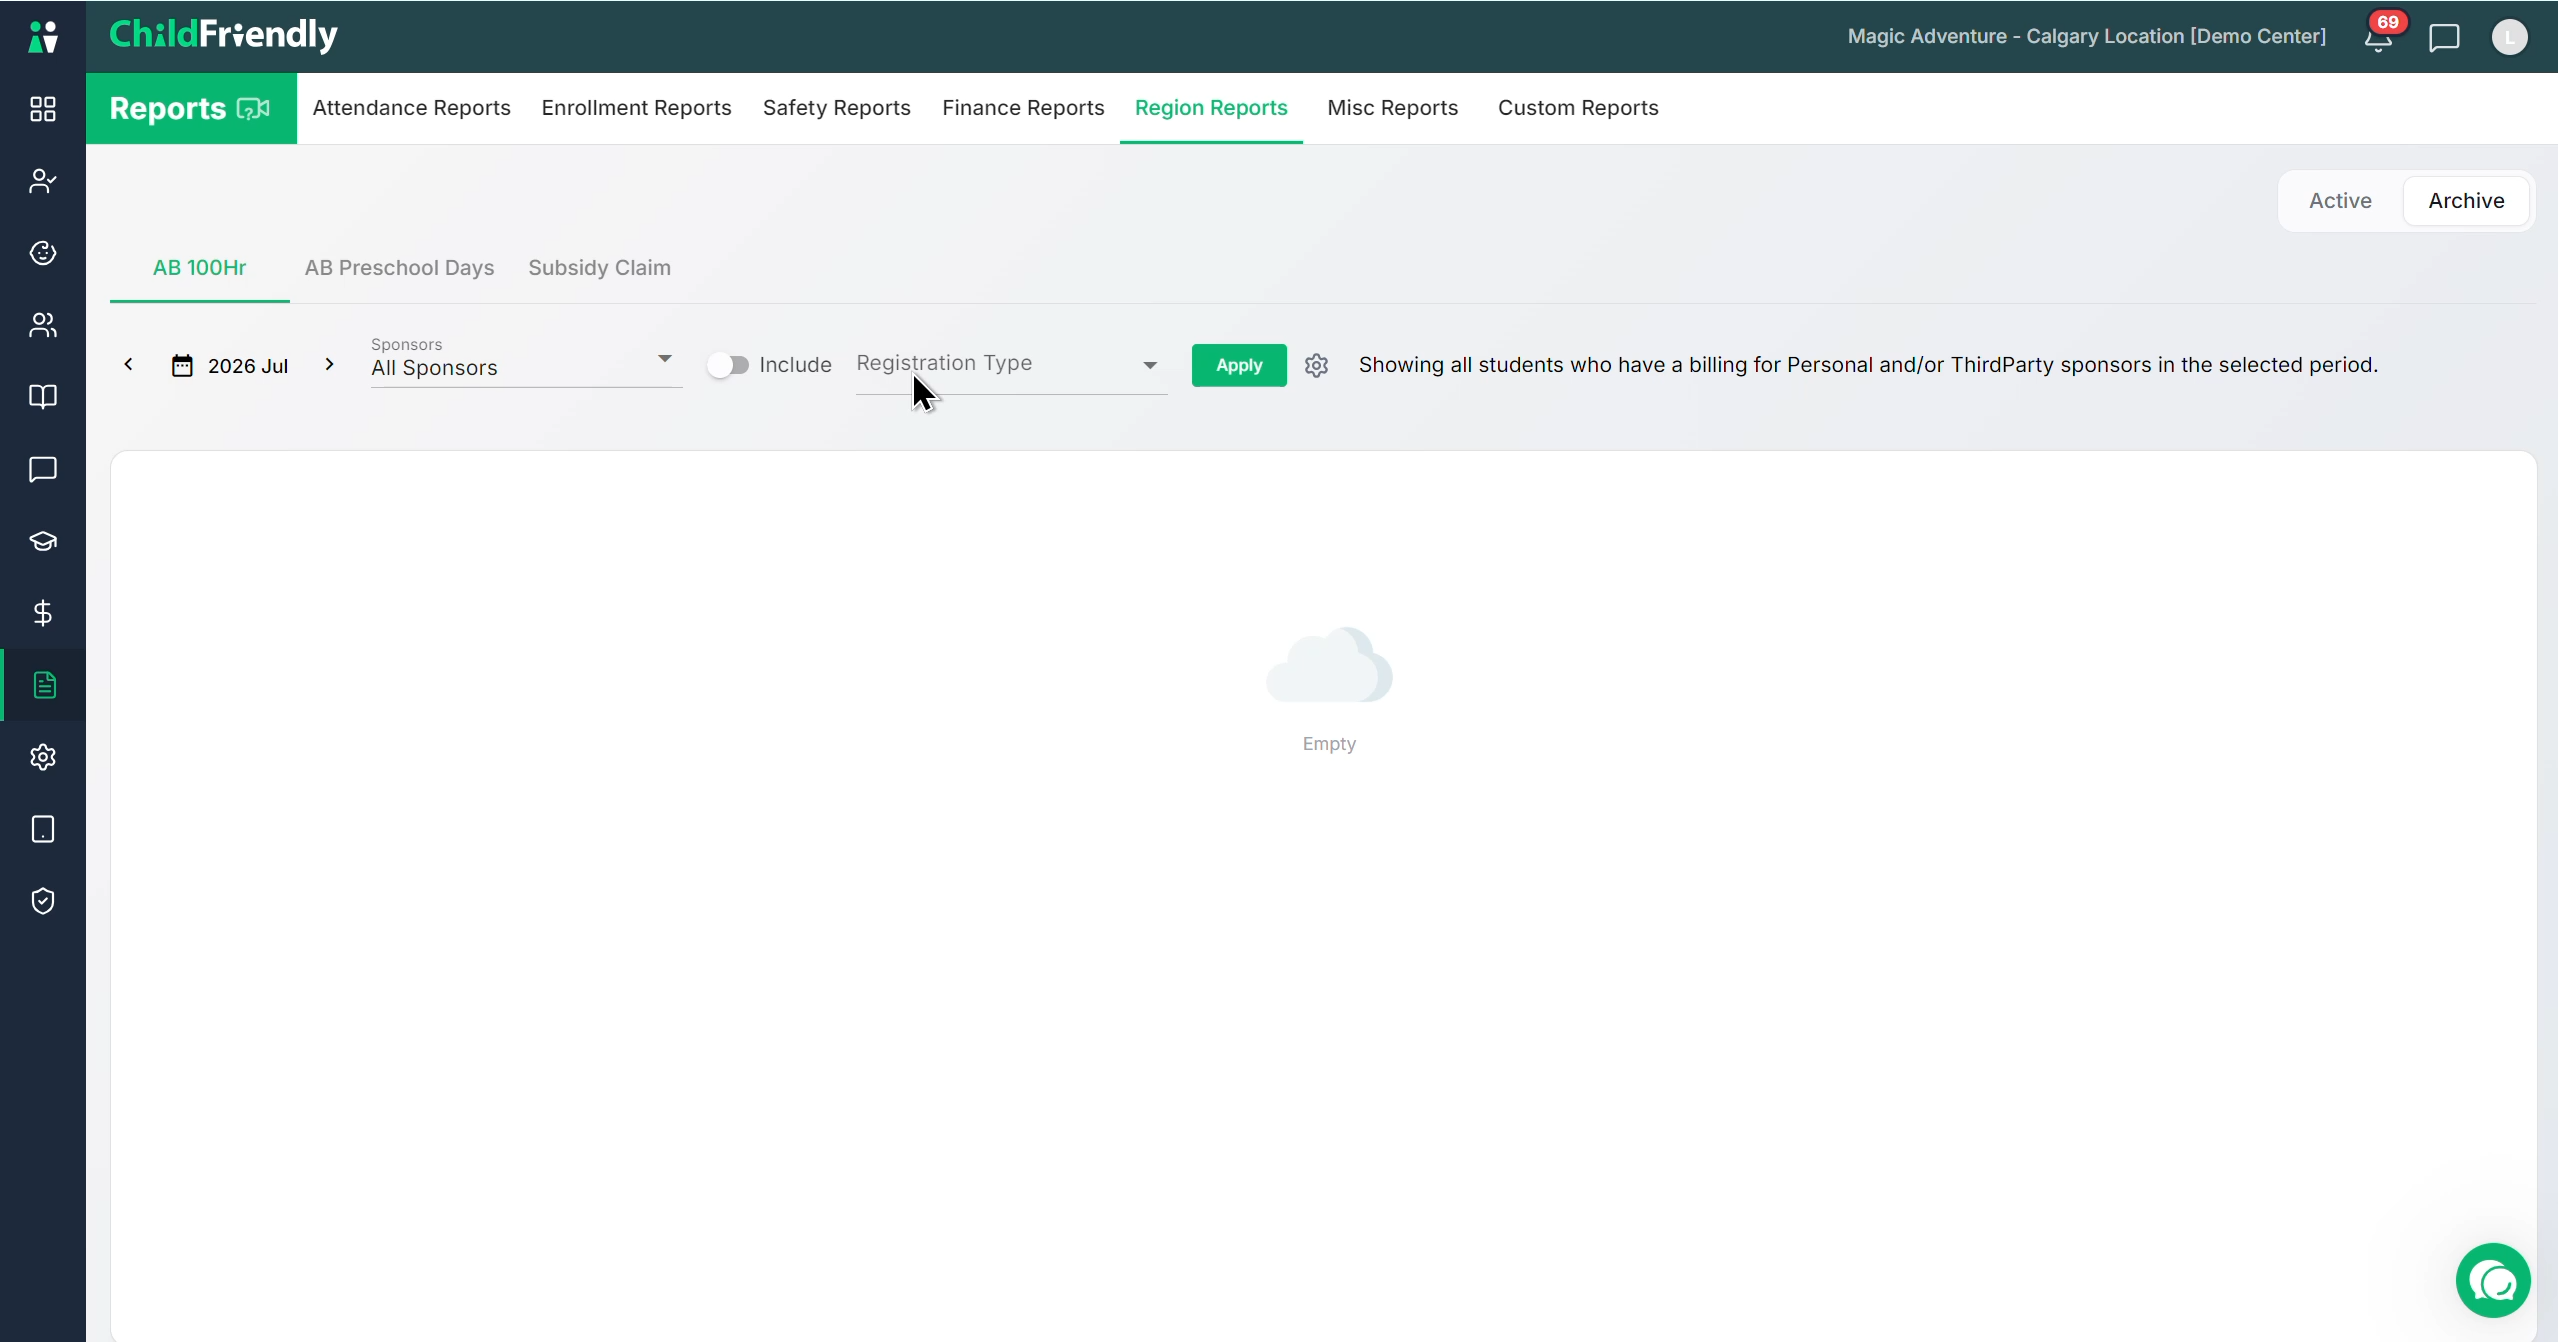The image size is (2558, 1342).
Task: Launch the green chat support bubble
Action: click(x=2493, y=1280)
